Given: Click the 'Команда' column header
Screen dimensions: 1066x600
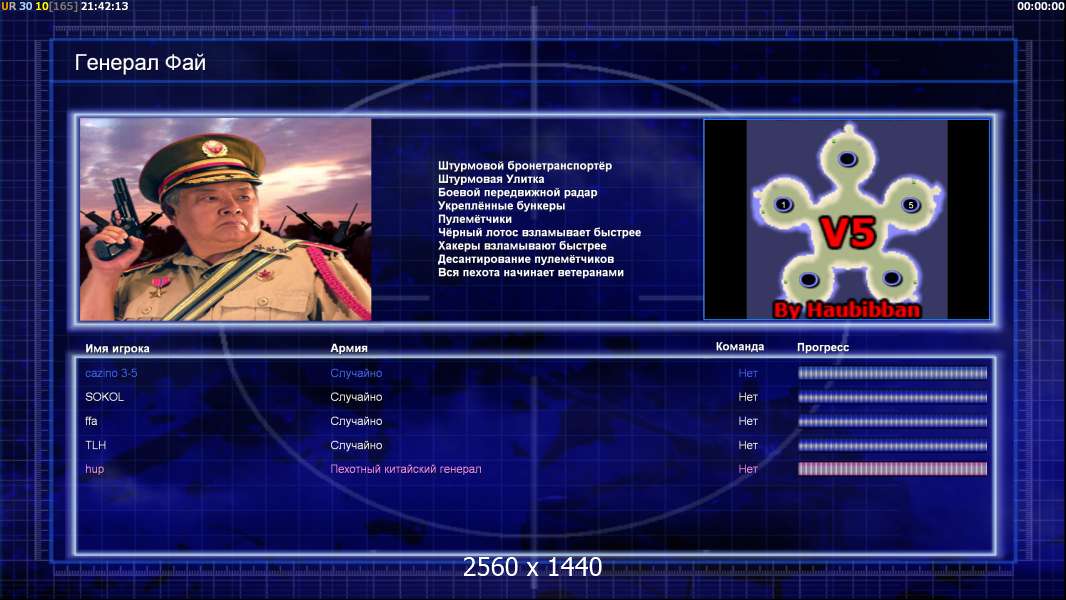Looking at the screenshot, I should click(740, 347).
